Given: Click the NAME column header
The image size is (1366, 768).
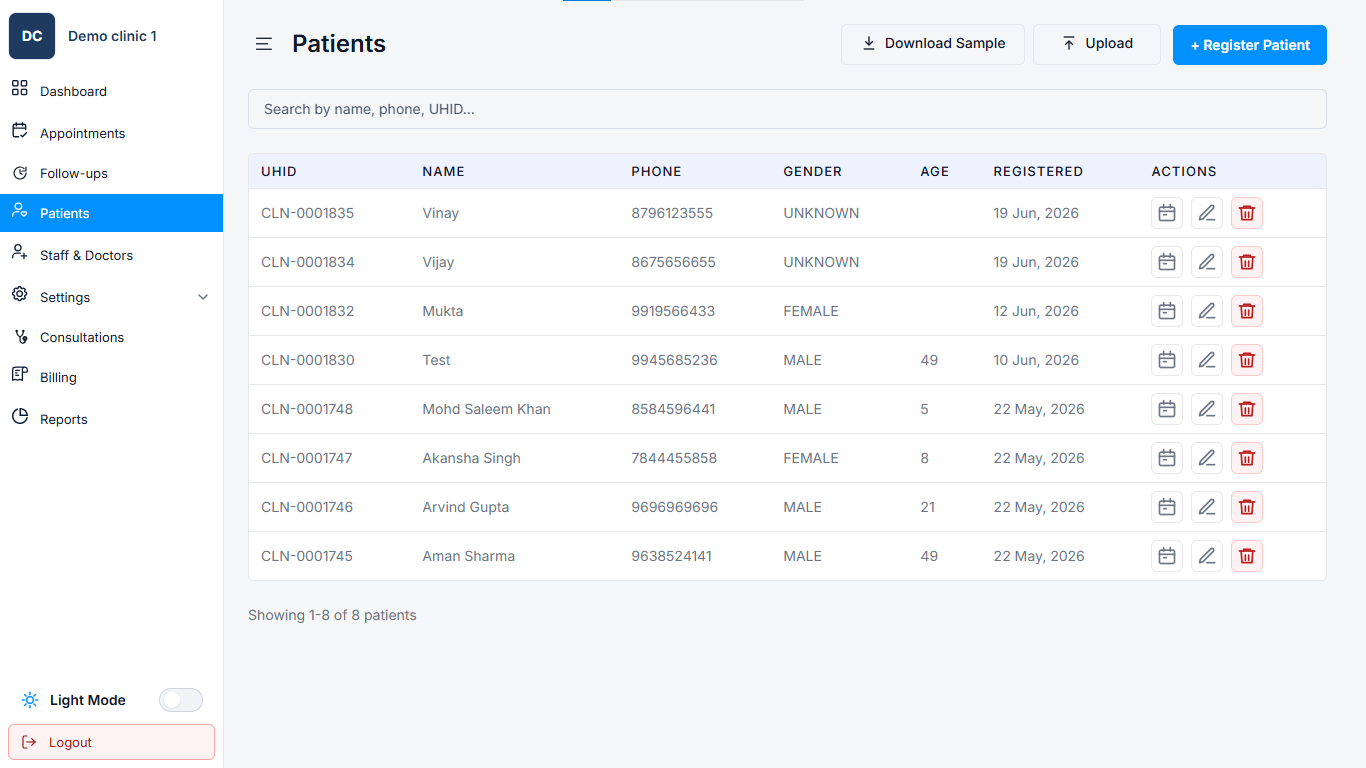Looking at the screenshot, I should 444,171.
